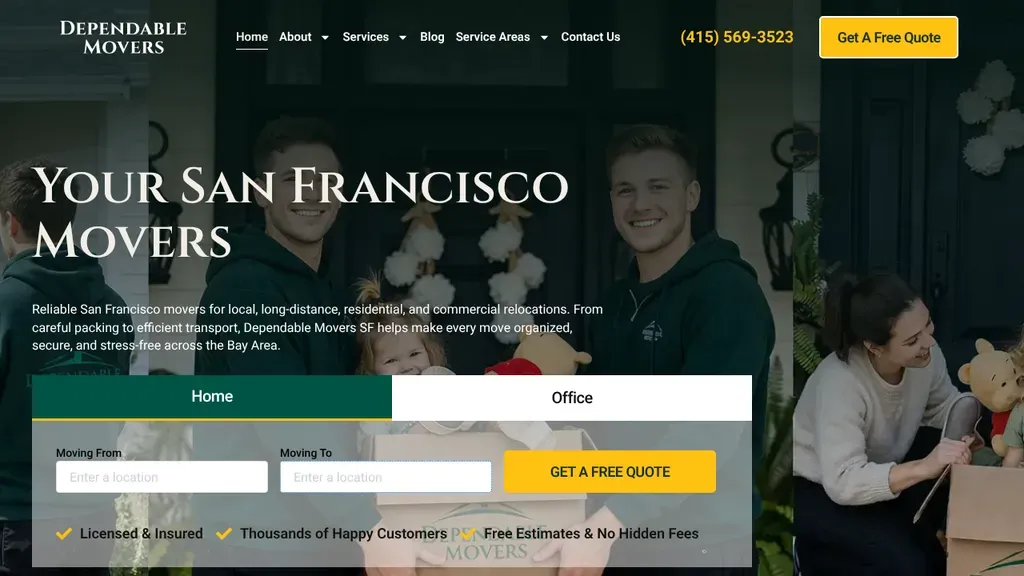
Task: Open the About menu item
Action: (x=295, y=37)
